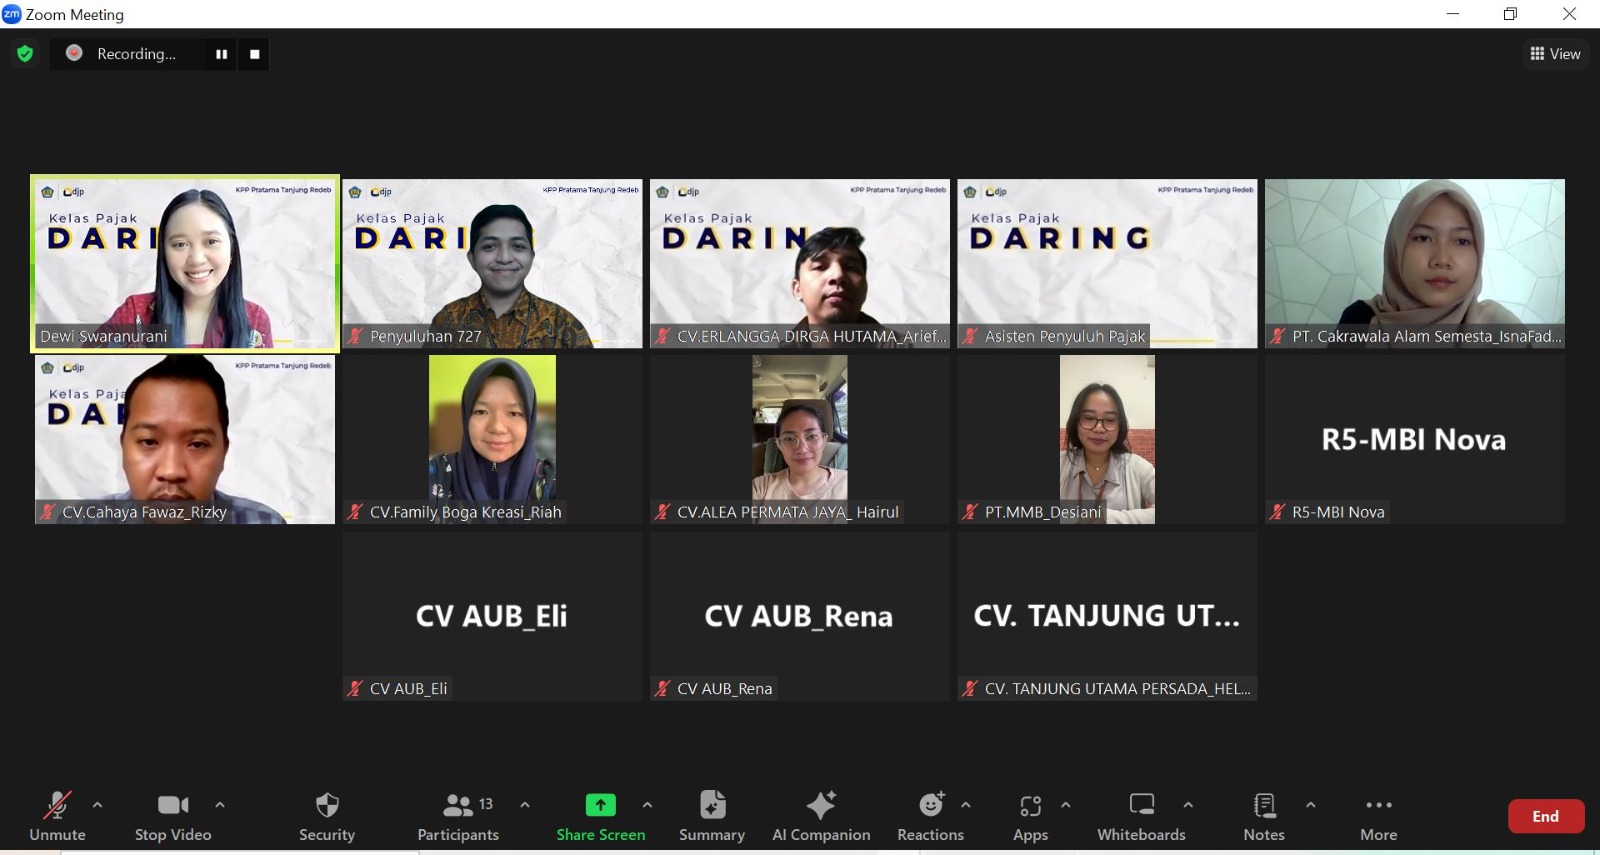1600x855 pixels.
Task: Open the Notes tool
Action: pos(1264,816)
